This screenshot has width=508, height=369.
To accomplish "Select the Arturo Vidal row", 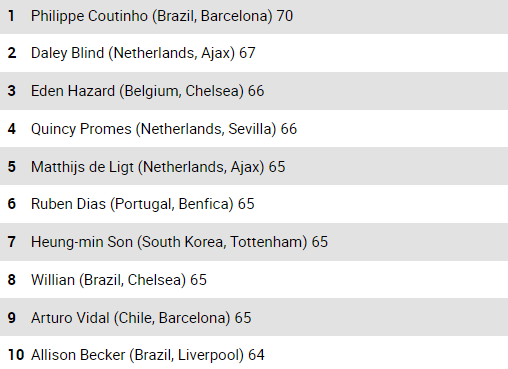I will [254, 317].
